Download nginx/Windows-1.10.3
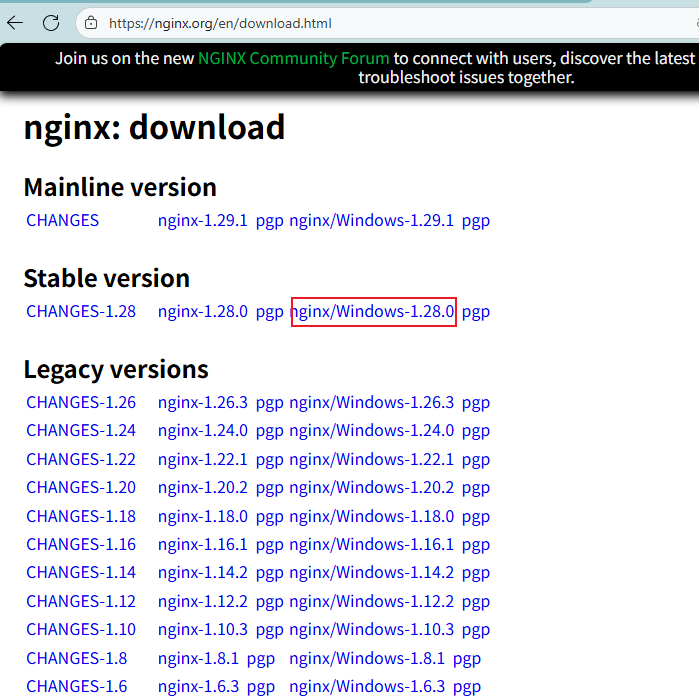The image size is (699, 700). click(371, 629)
